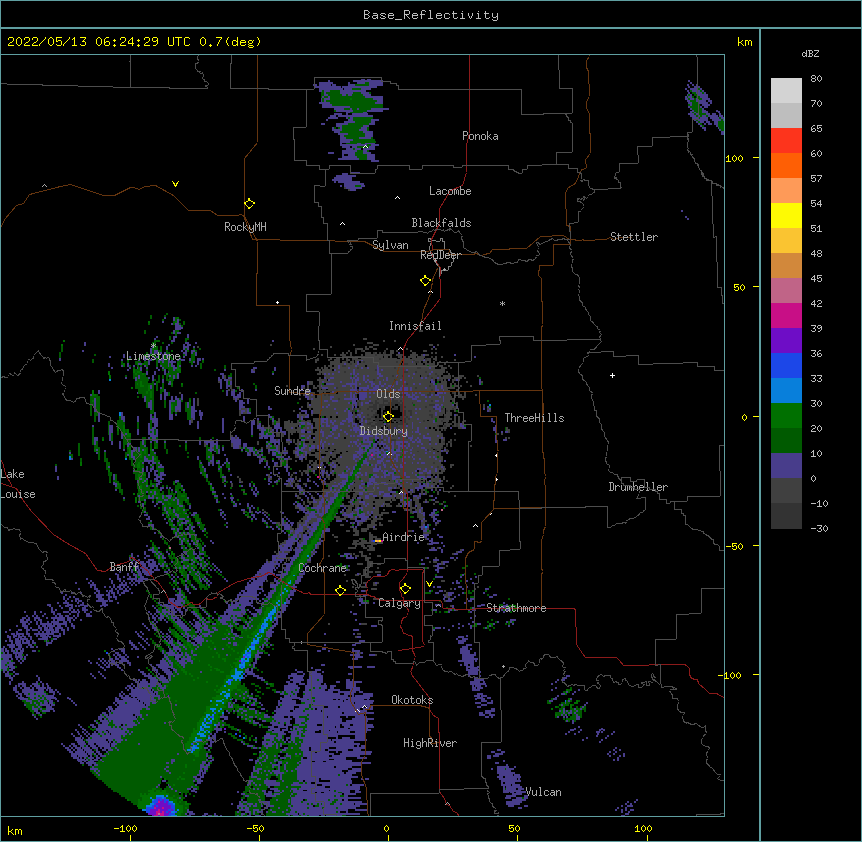
Task: Click the red 65 dBZ legend swatch
Action: click(x=786, y=141)
